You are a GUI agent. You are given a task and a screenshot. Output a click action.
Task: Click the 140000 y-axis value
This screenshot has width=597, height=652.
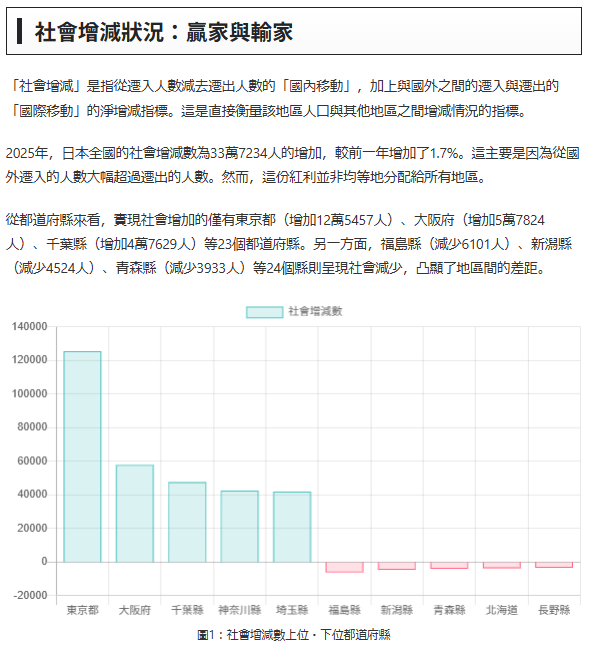pos(30,326)
